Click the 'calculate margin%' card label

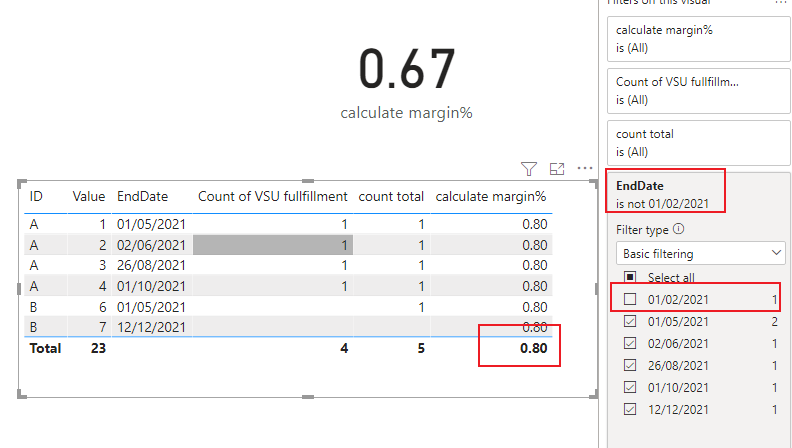pos(407,113)
